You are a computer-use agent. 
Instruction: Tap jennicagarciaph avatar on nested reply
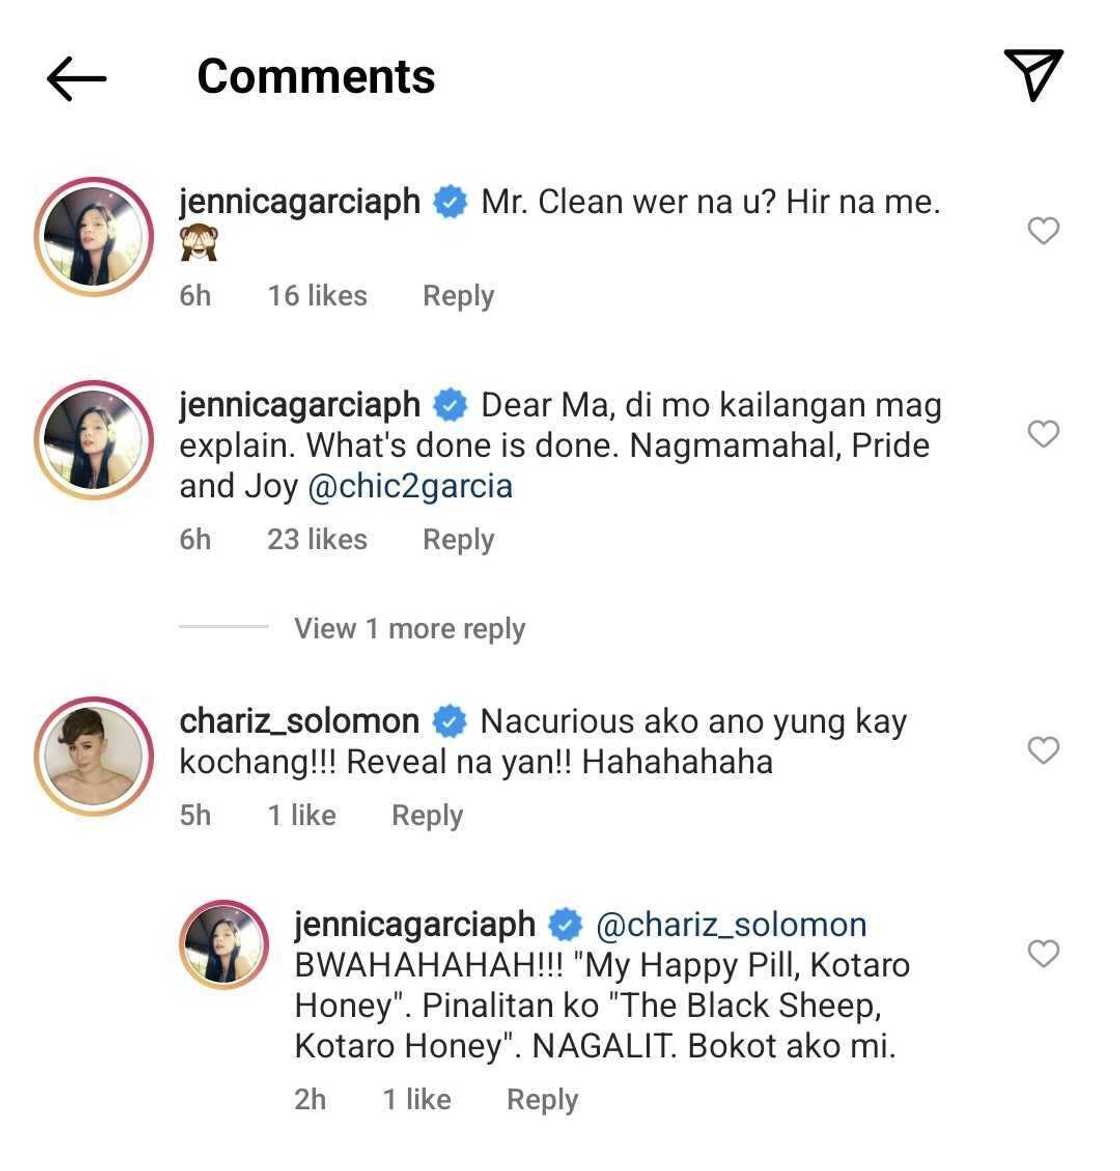224,944
